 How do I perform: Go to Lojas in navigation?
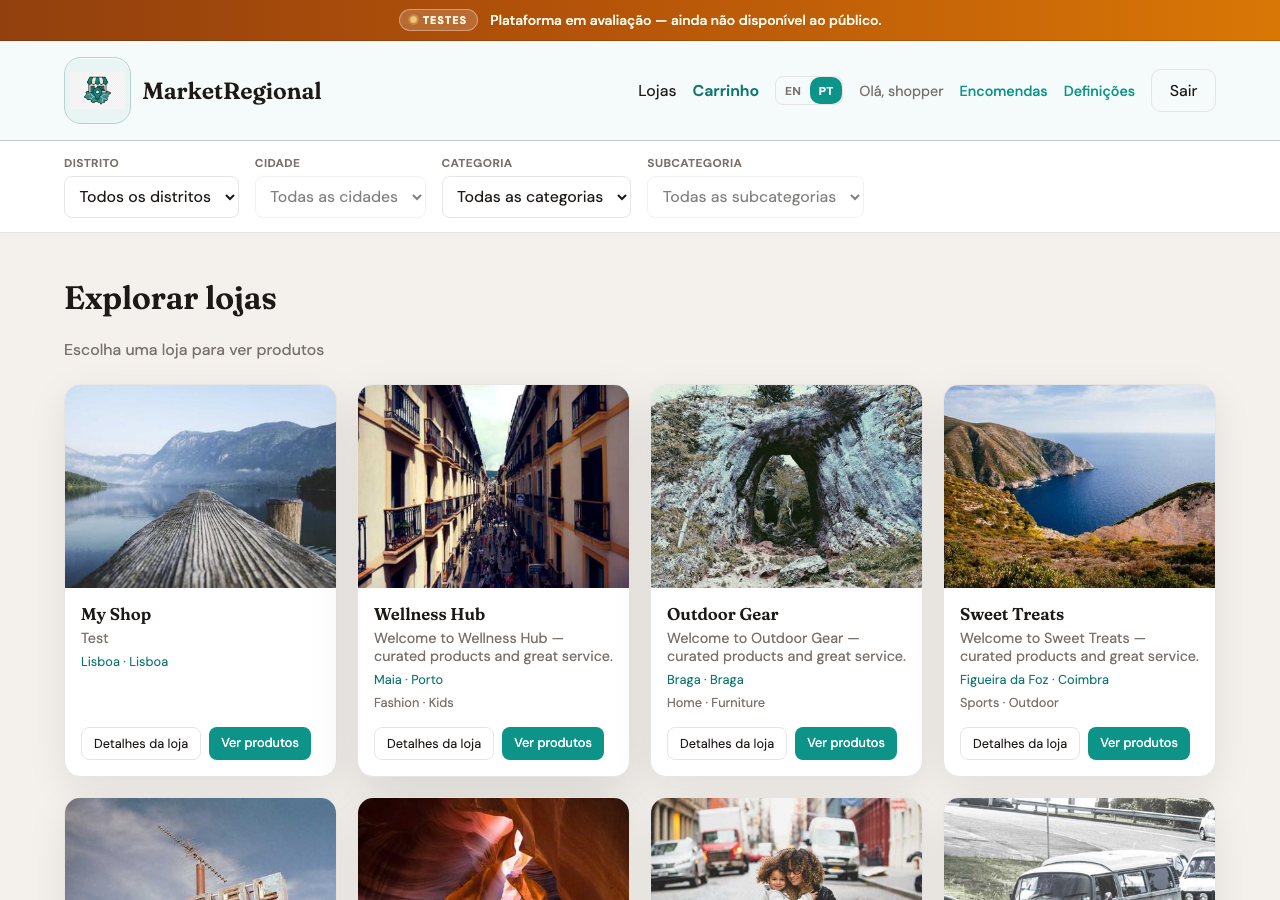(x=657, y=91)
